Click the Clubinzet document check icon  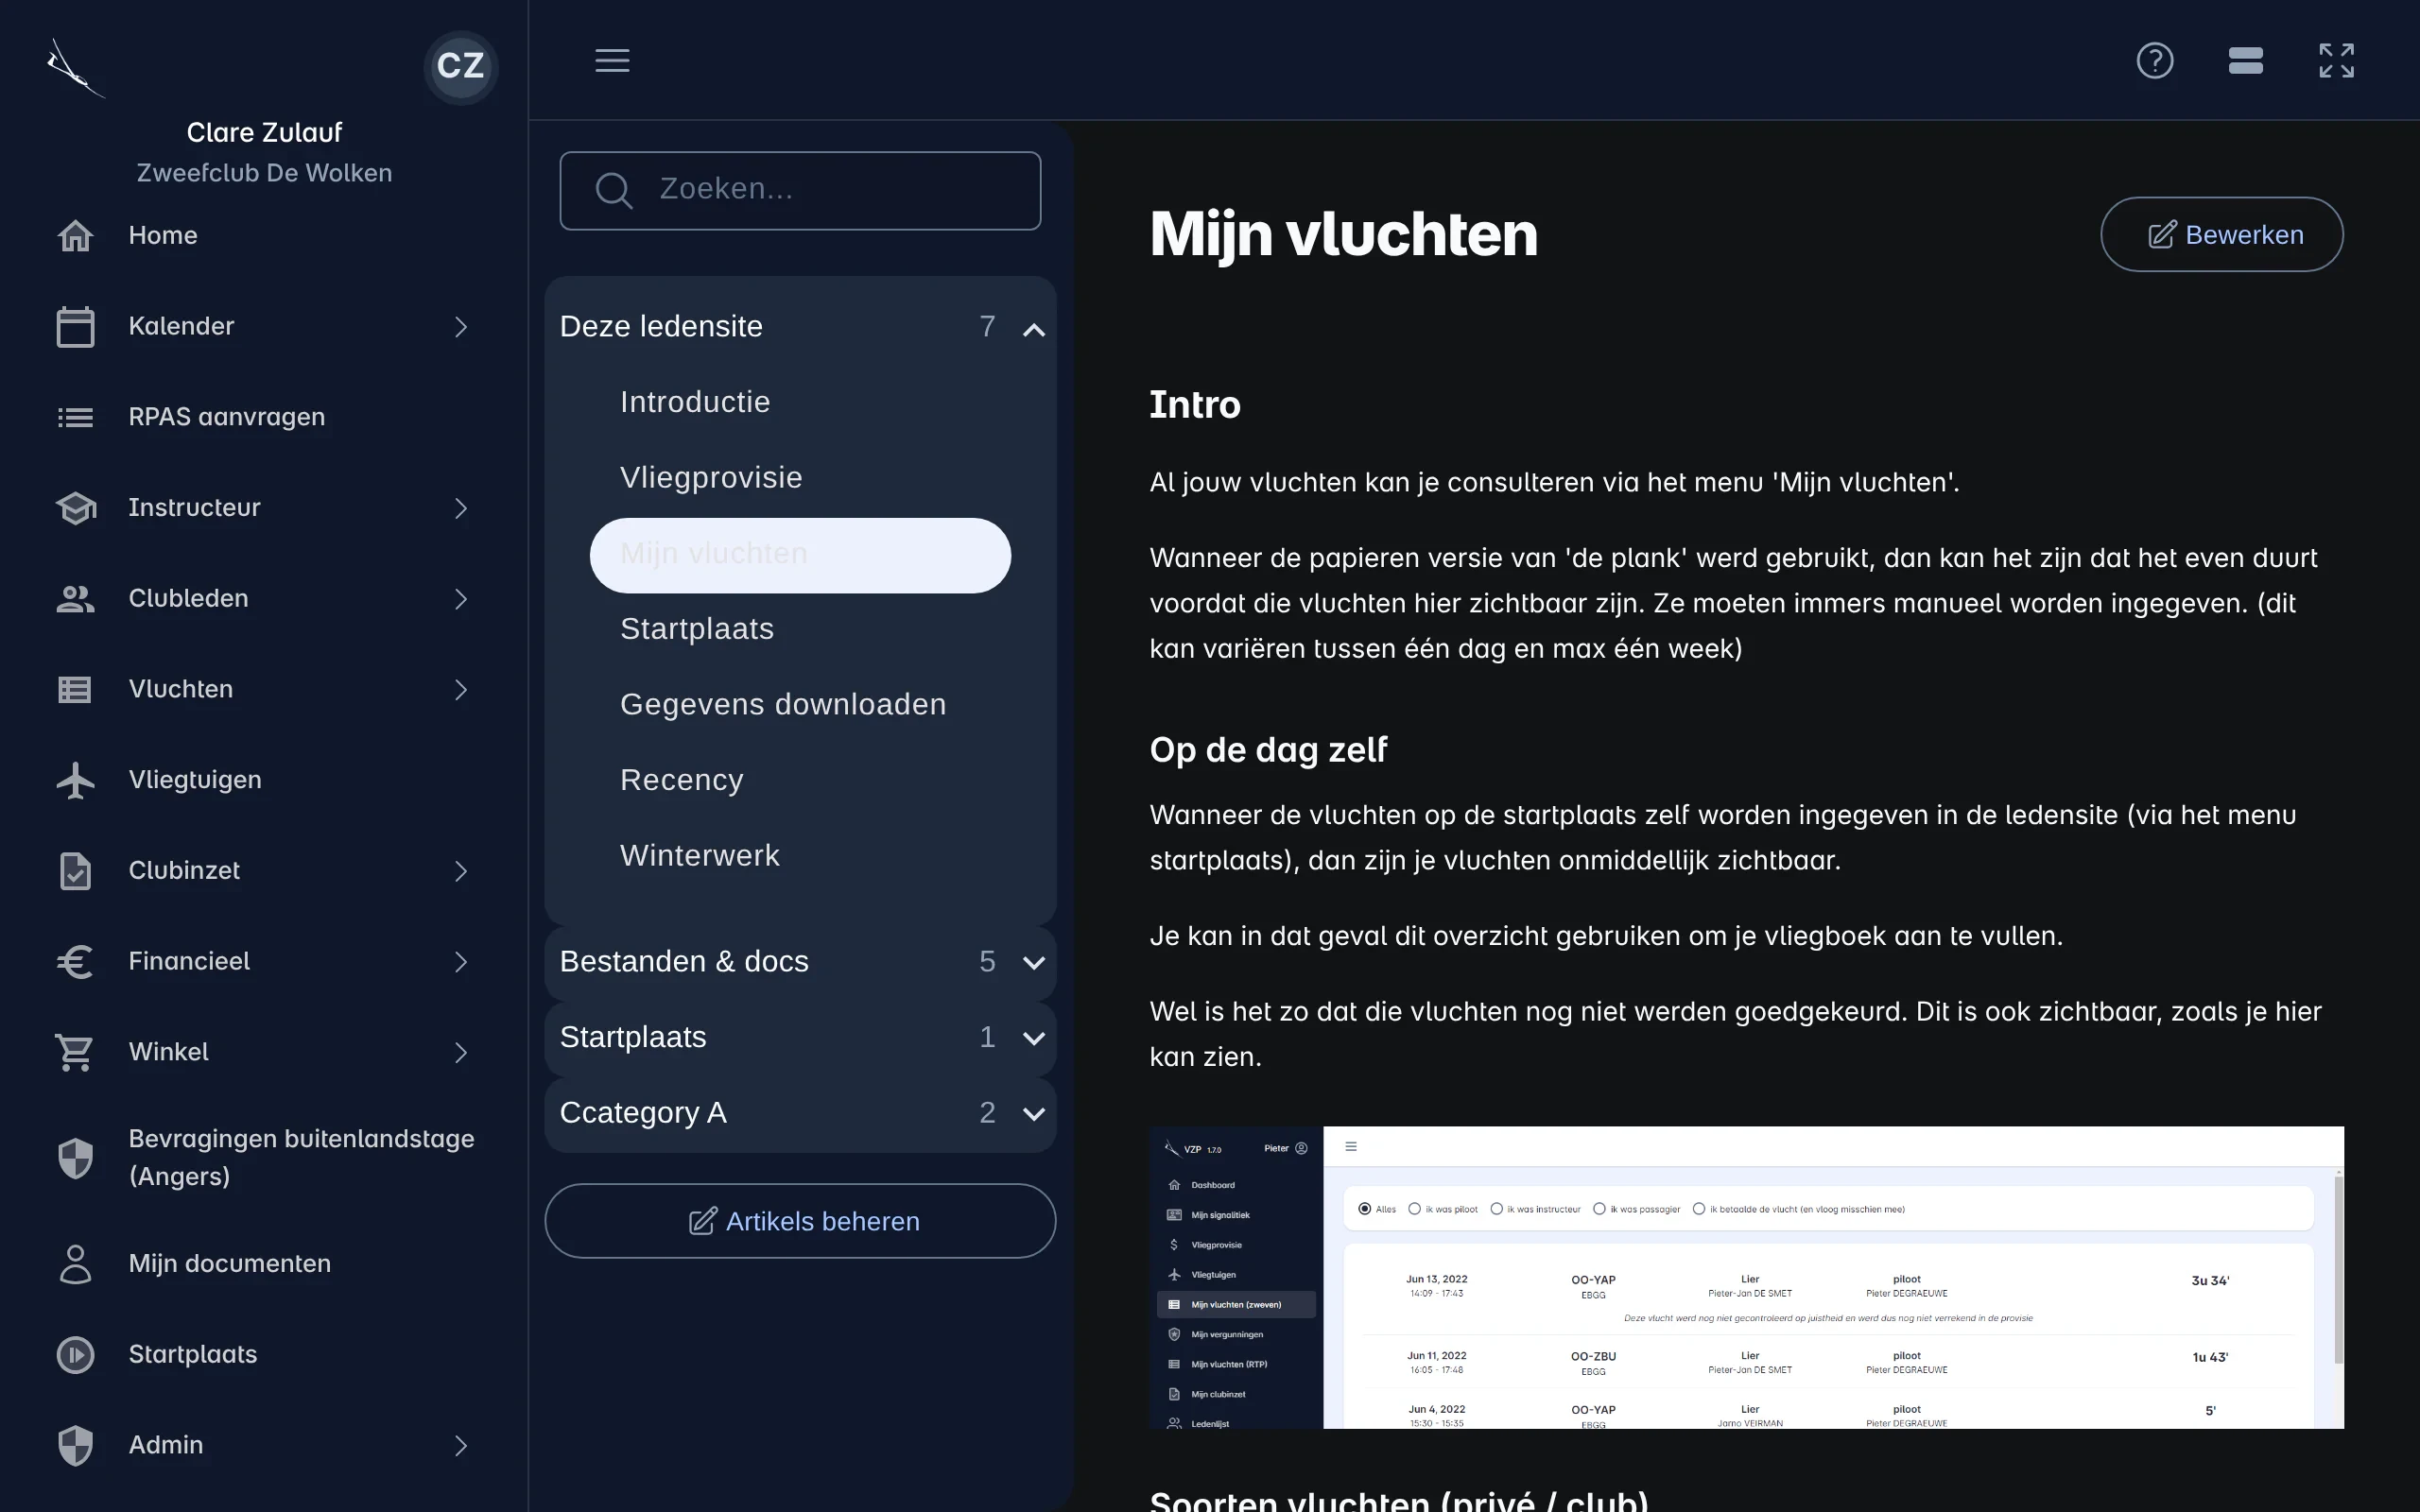click(75, 871)
